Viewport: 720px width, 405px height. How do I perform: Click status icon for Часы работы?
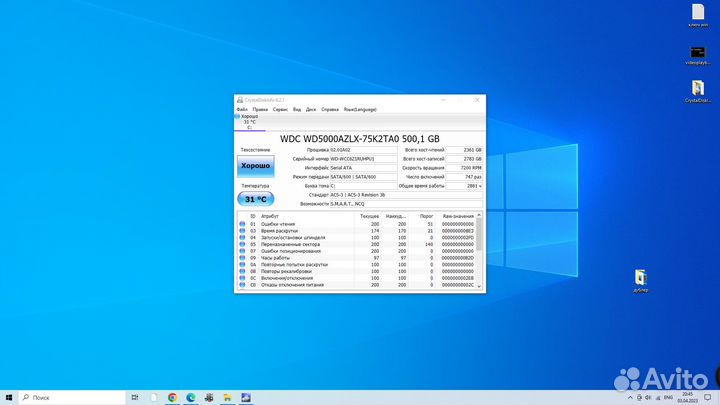242,258
